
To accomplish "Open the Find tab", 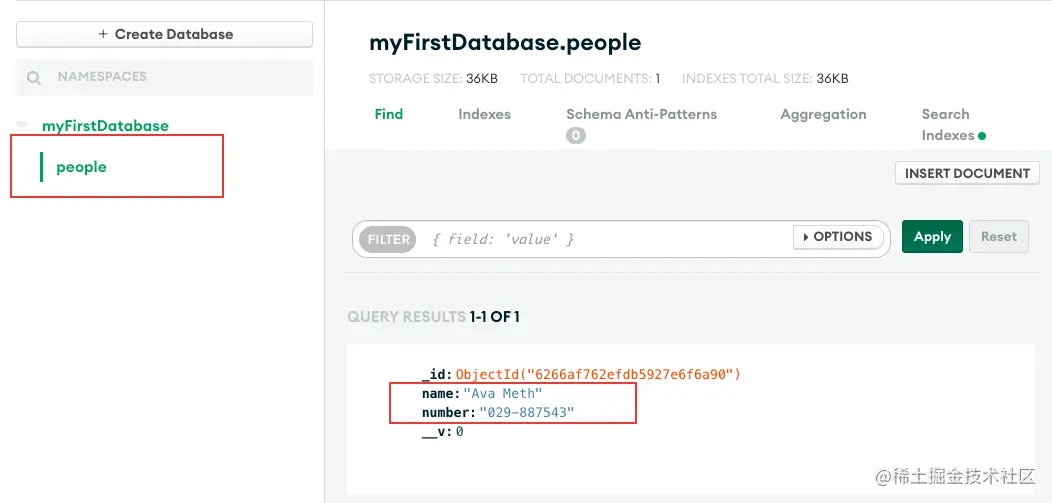I will pos(389,114).
